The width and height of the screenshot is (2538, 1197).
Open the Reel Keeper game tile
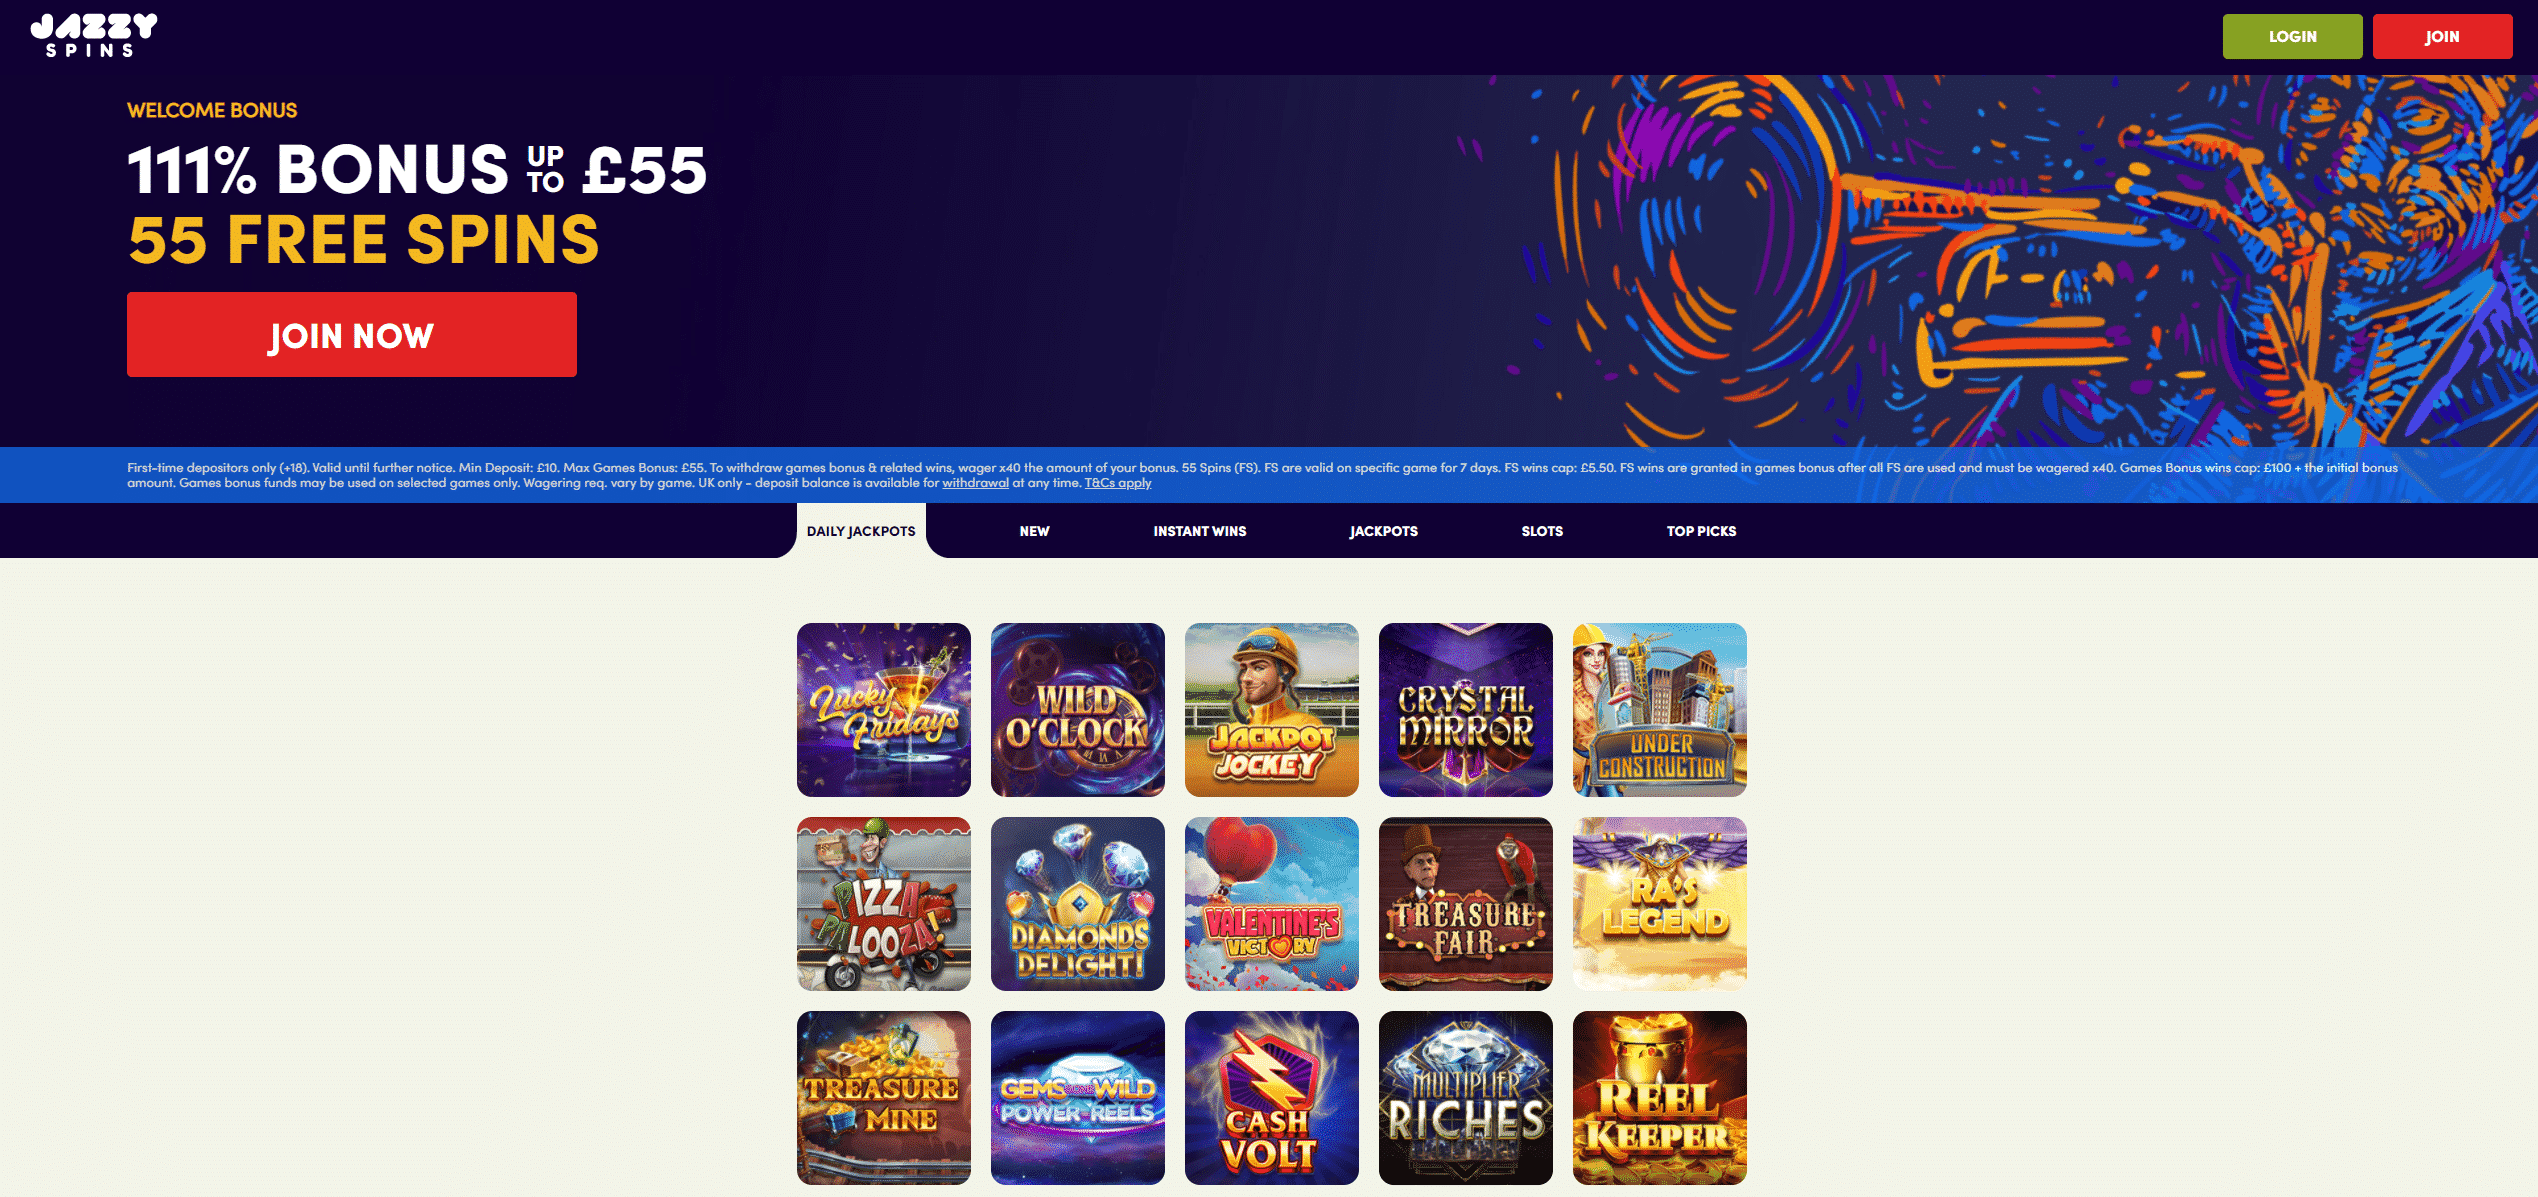coord(1660,1098)
